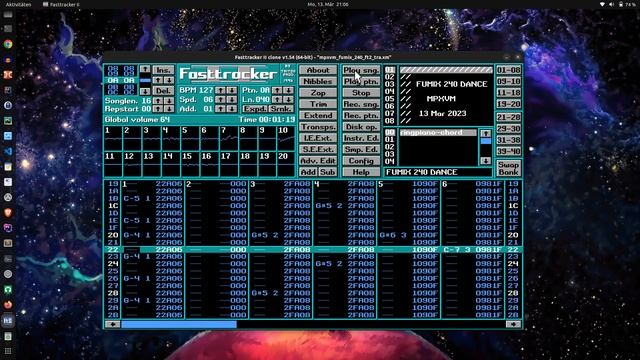Click the Expd. expand pattern button

(255, 109)
